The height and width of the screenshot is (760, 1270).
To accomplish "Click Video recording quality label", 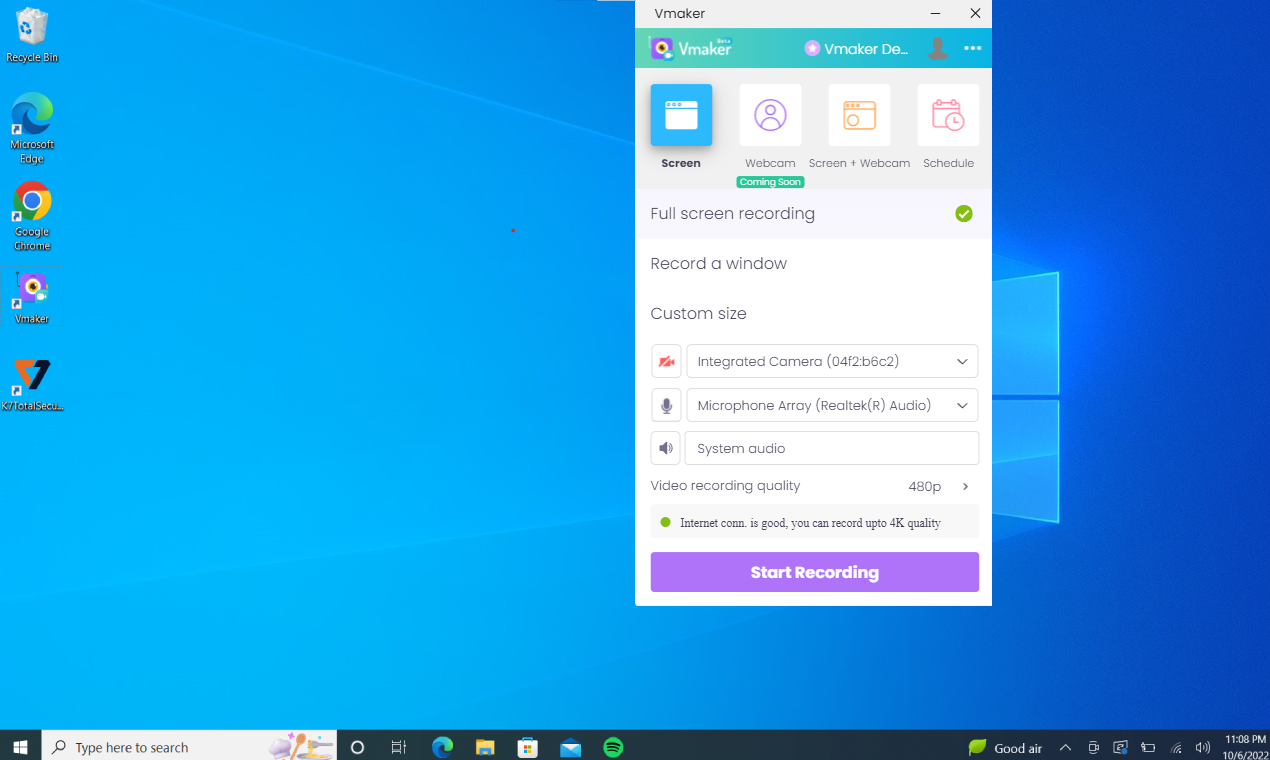I will 726,486.
